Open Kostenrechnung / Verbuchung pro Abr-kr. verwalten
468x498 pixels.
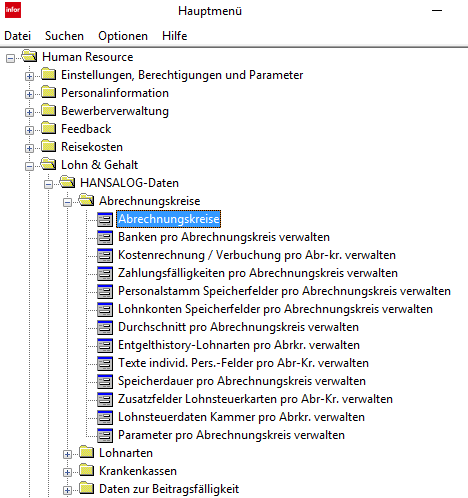(257, 255)
